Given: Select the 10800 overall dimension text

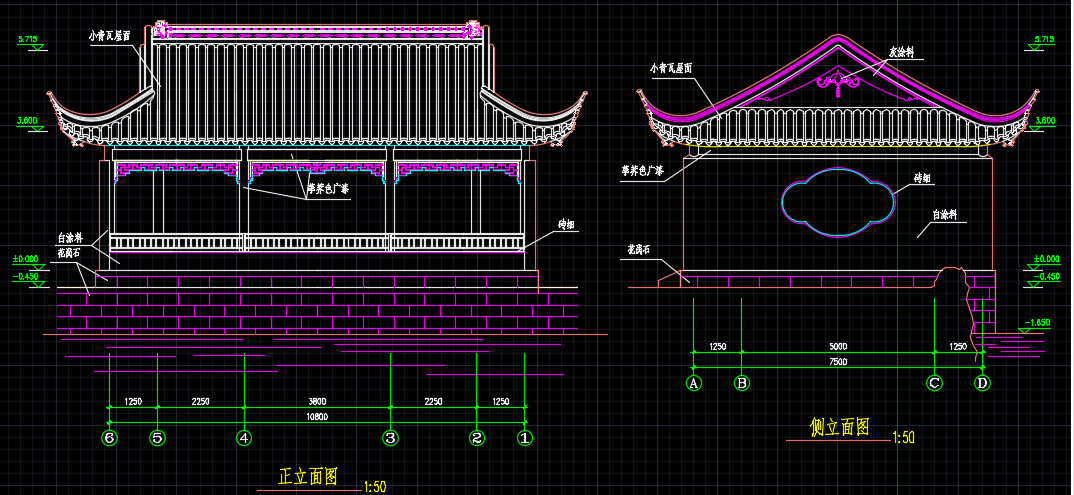Looking at the screenshot, I should pyautogui.click(x=316, y=416).
